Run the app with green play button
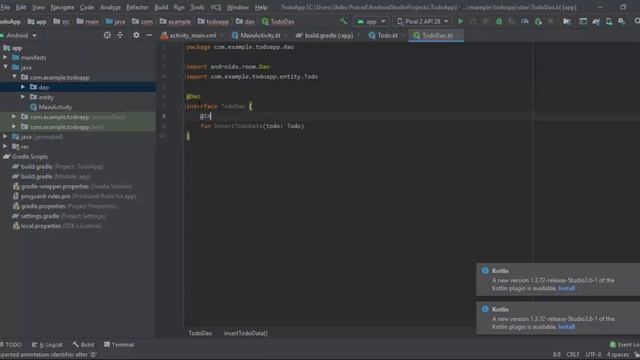Image resolution: width=640 pixels, height=360 pixels. pyautogui.click(x=460, y=21)
